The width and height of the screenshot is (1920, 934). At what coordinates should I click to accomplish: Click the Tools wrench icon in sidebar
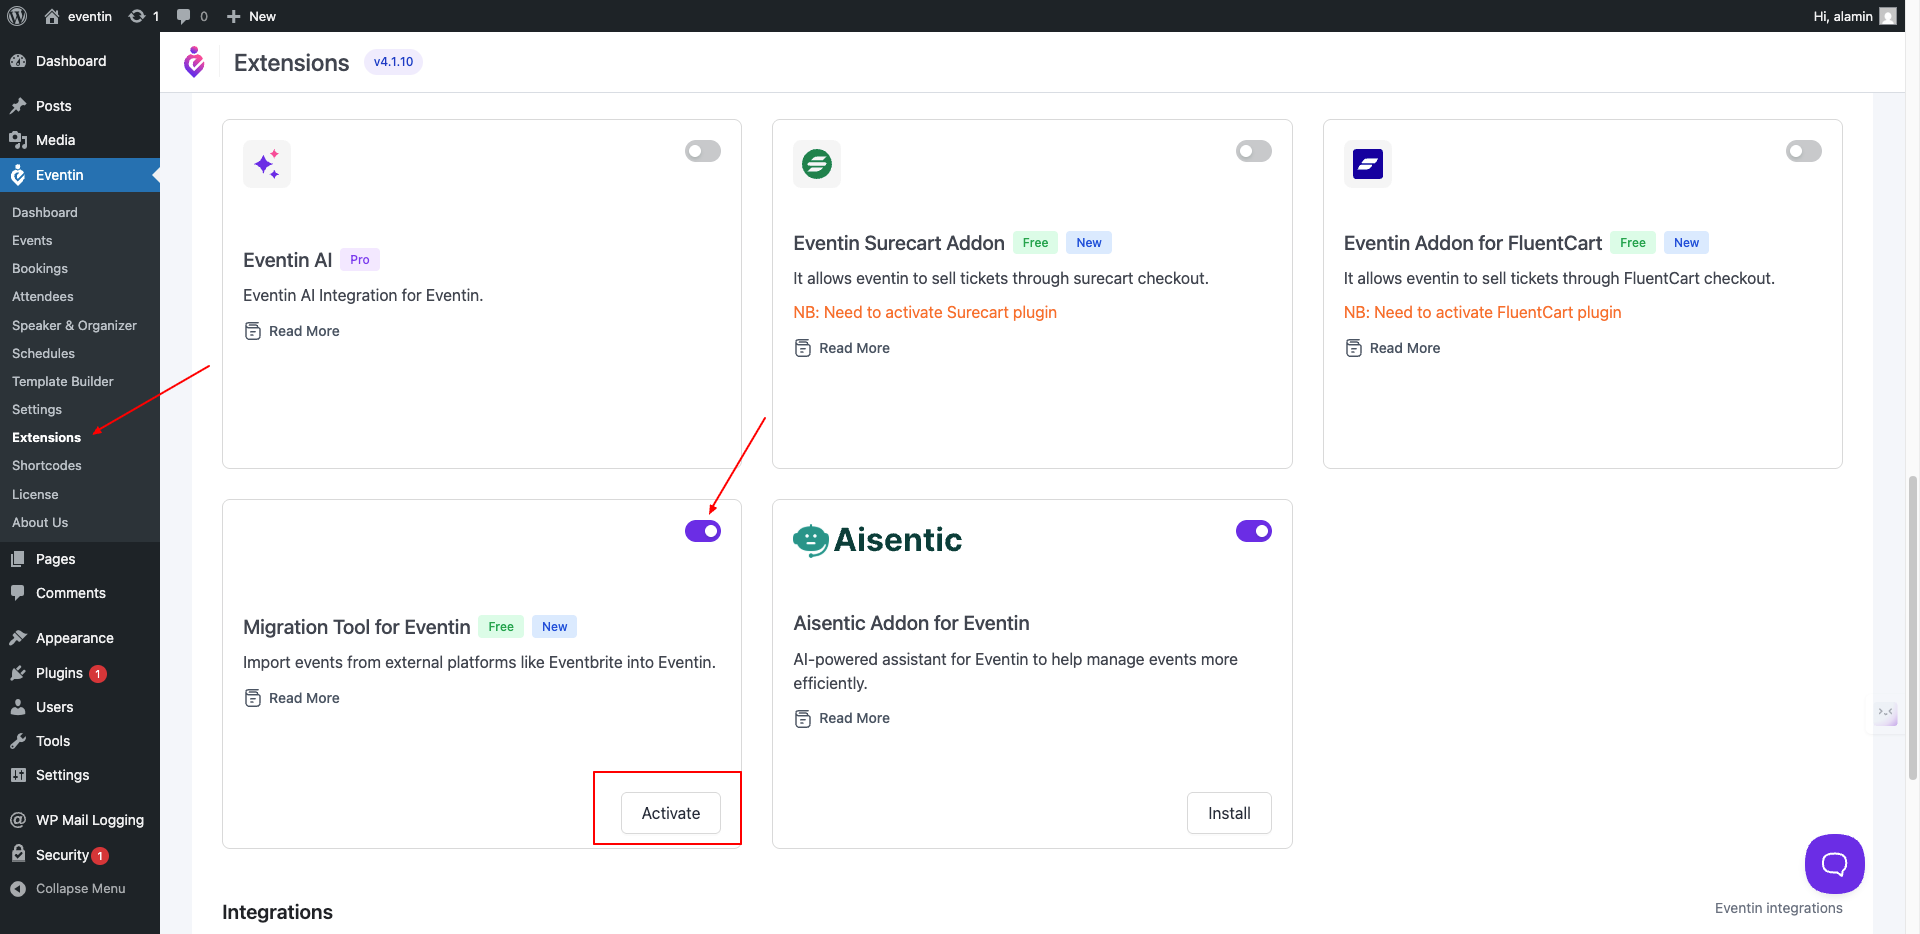pos(18,741)
